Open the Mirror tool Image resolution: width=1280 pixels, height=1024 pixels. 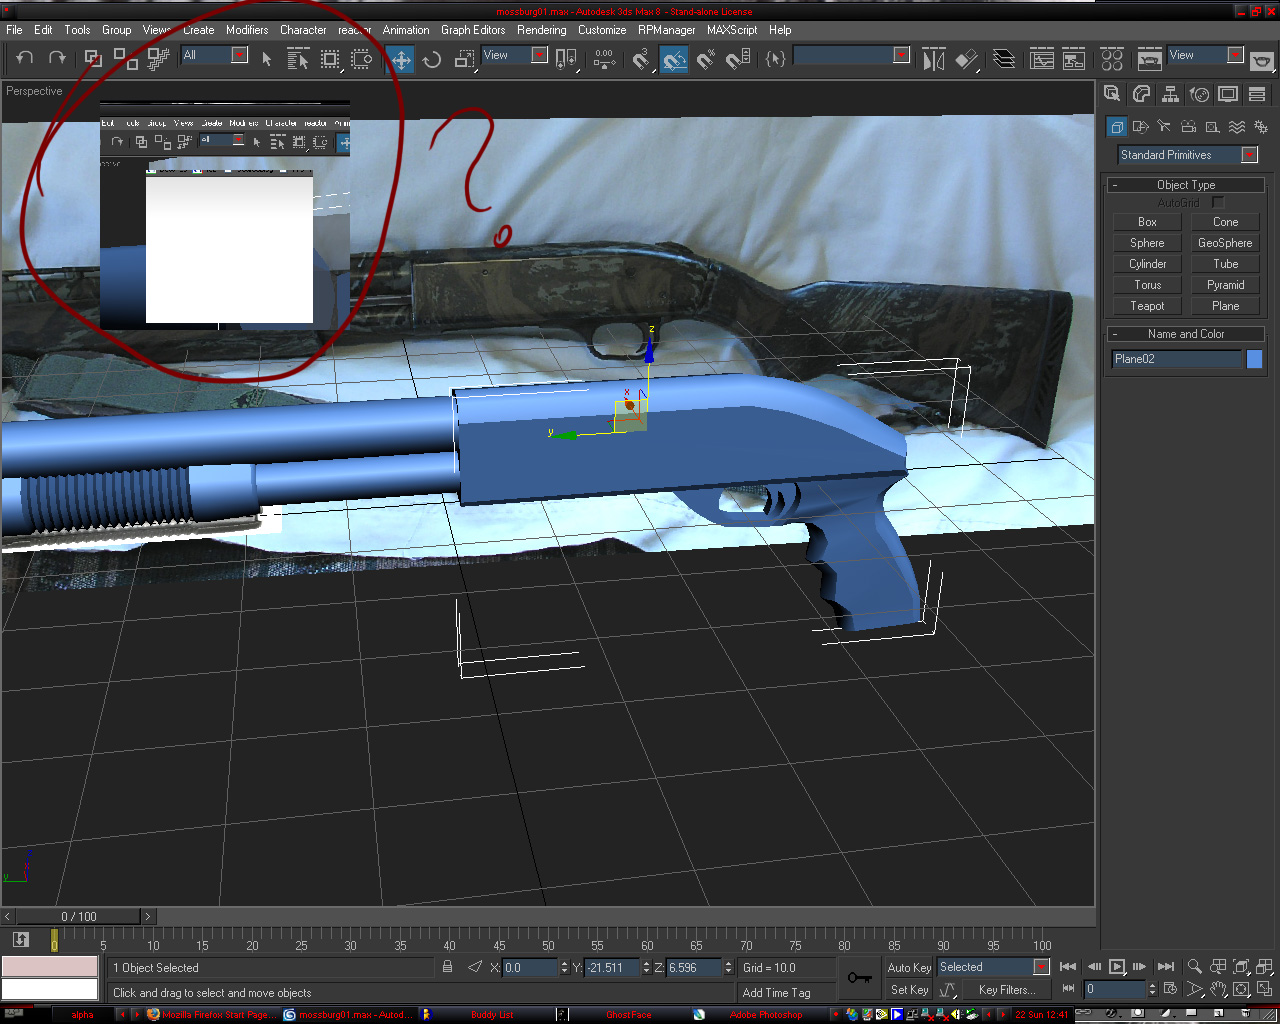[x=933, y=60]
